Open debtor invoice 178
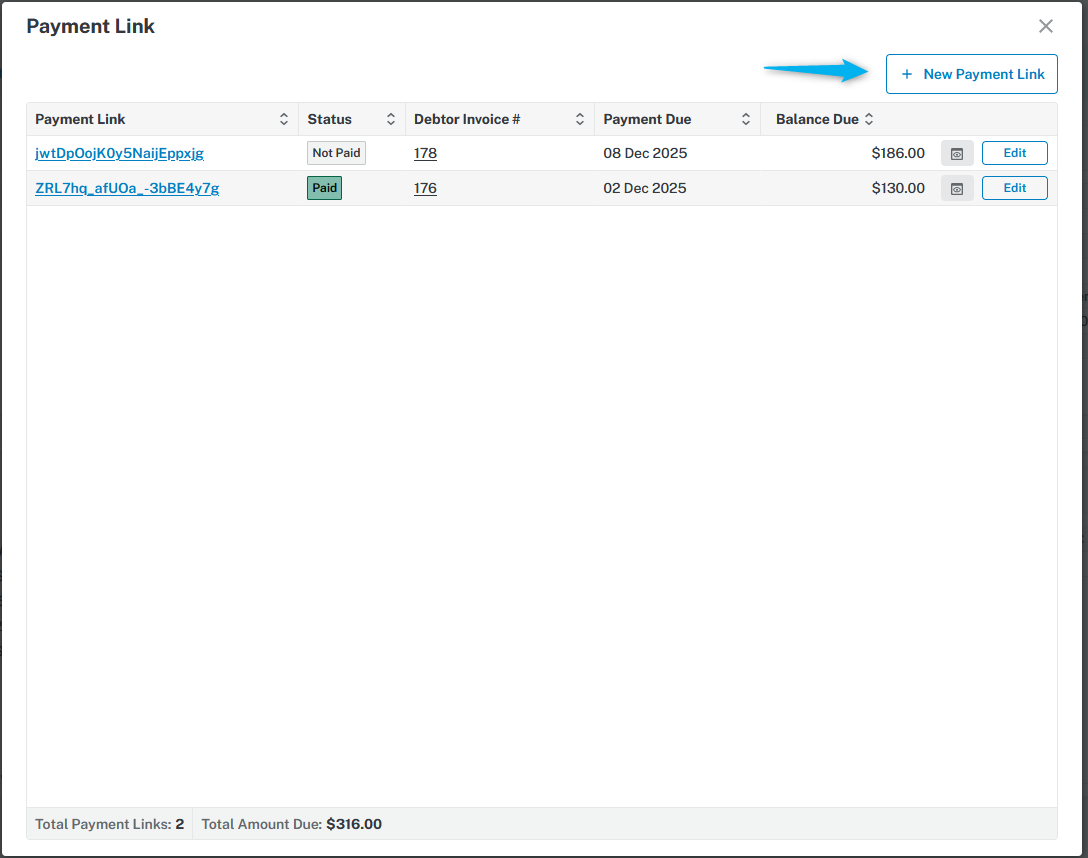This screenshot has width=1088, height=858. [x=425, y=153]
